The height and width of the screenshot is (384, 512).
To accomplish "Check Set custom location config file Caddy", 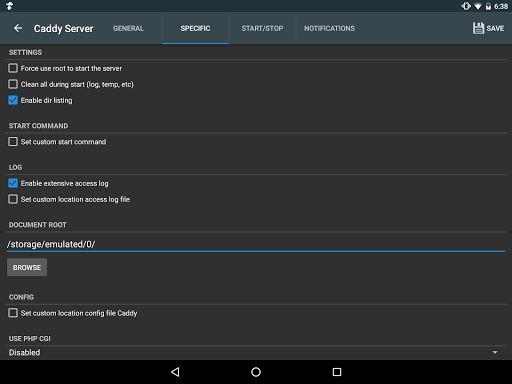I will (x=13, y=313).
